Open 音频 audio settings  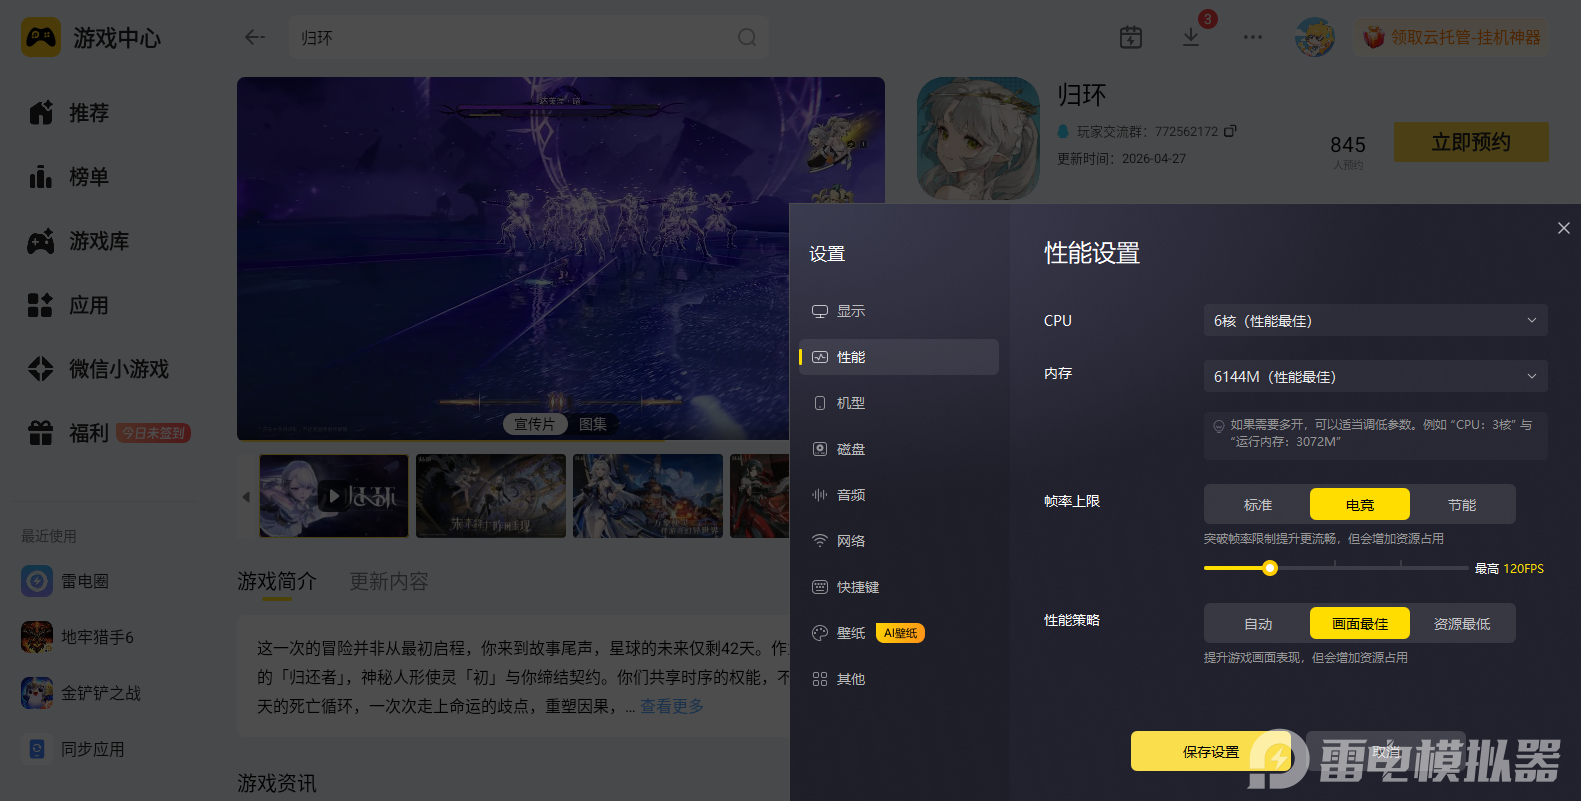(x=899, y=495)
